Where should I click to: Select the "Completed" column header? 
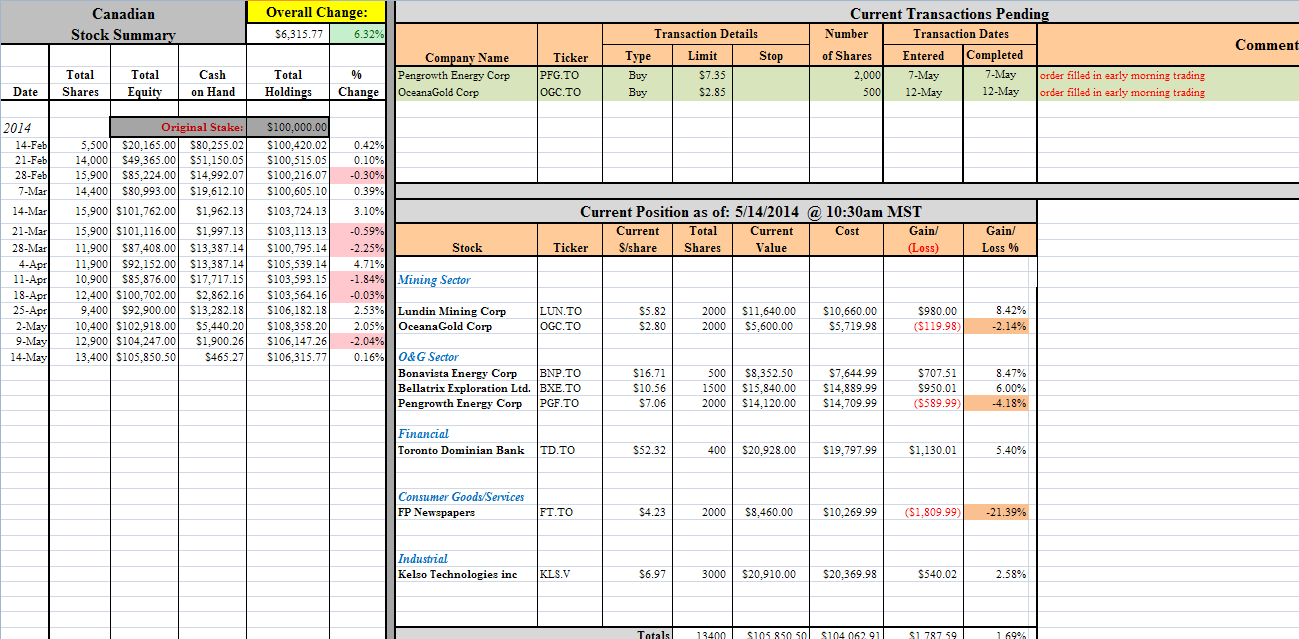coord(1000,55)
